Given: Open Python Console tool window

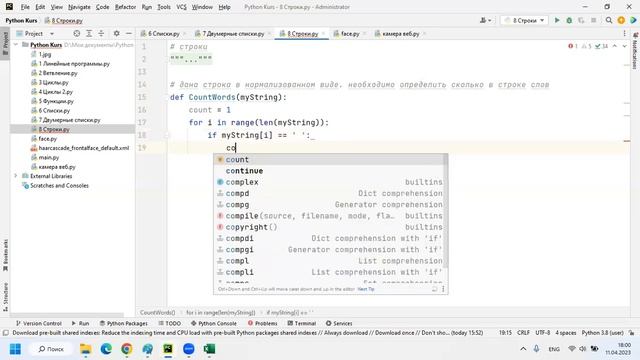Looking at the screenshot, I should point(213,323).
